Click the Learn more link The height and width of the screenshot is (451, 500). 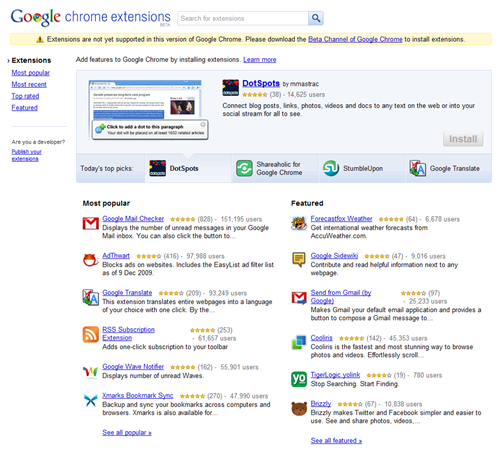(x=260, y=60)
